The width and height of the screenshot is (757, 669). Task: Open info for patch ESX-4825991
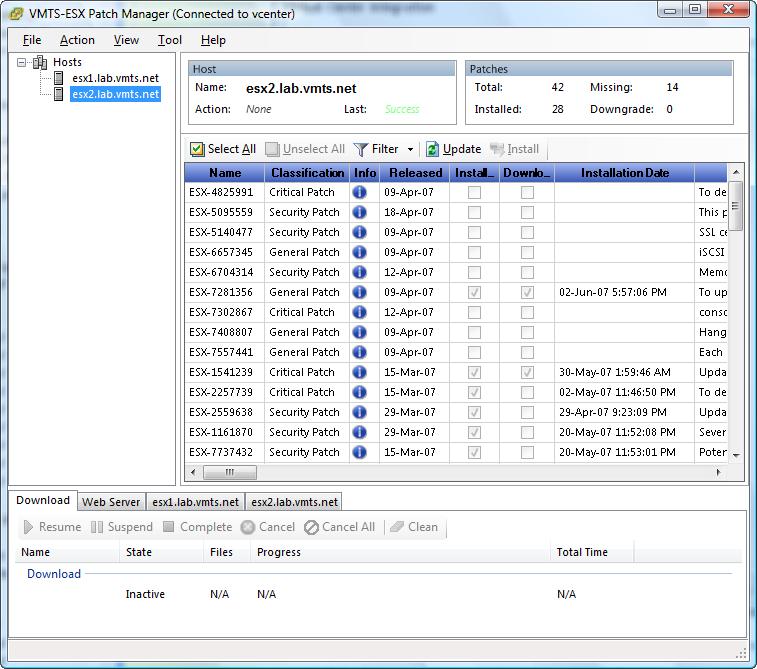(359, 192)
